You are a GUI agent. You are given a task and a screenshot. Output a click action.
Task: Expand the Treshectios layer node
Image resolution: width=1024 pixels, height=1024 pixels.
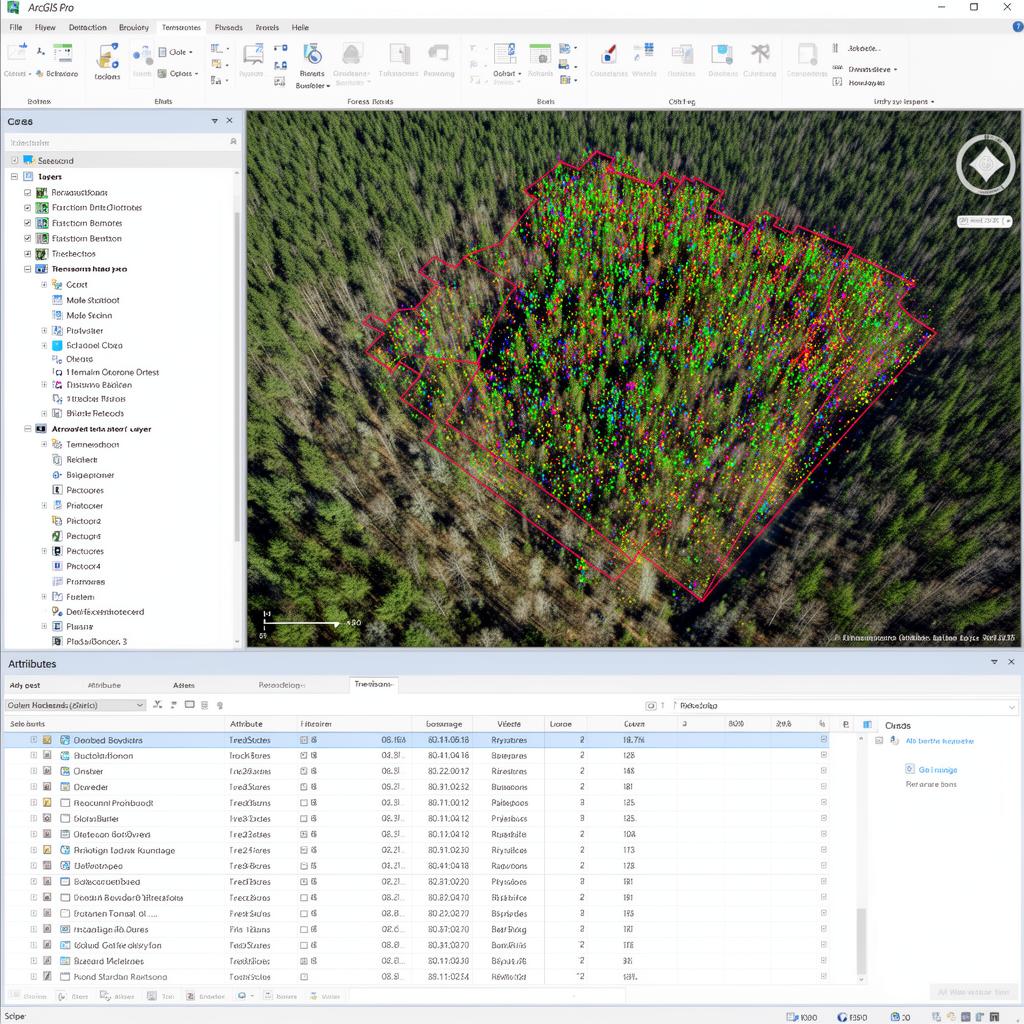[x=27, y=254]
